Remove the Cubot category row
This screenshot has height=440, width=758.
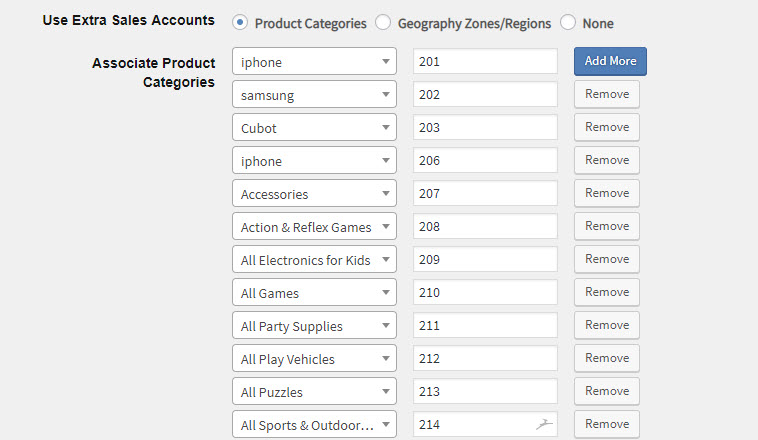tap(607, 127)
